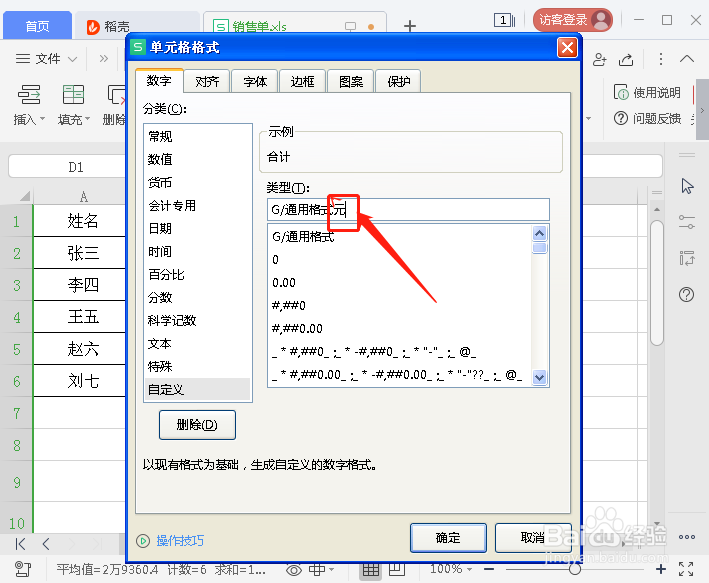Go to first sheet navigation arrow

pyautogui.click(x=20, y=544)
